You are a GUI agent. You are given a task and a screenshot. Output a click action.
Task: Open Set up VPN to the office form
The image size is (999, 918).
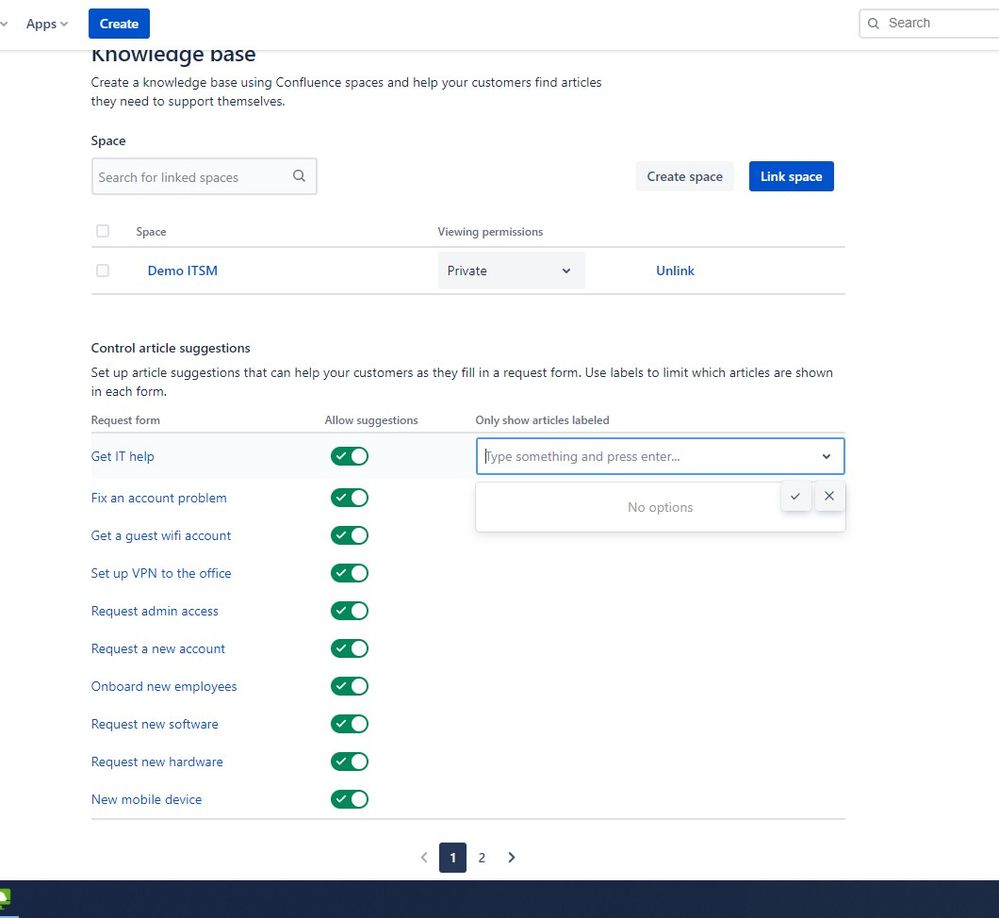(161, 573)
